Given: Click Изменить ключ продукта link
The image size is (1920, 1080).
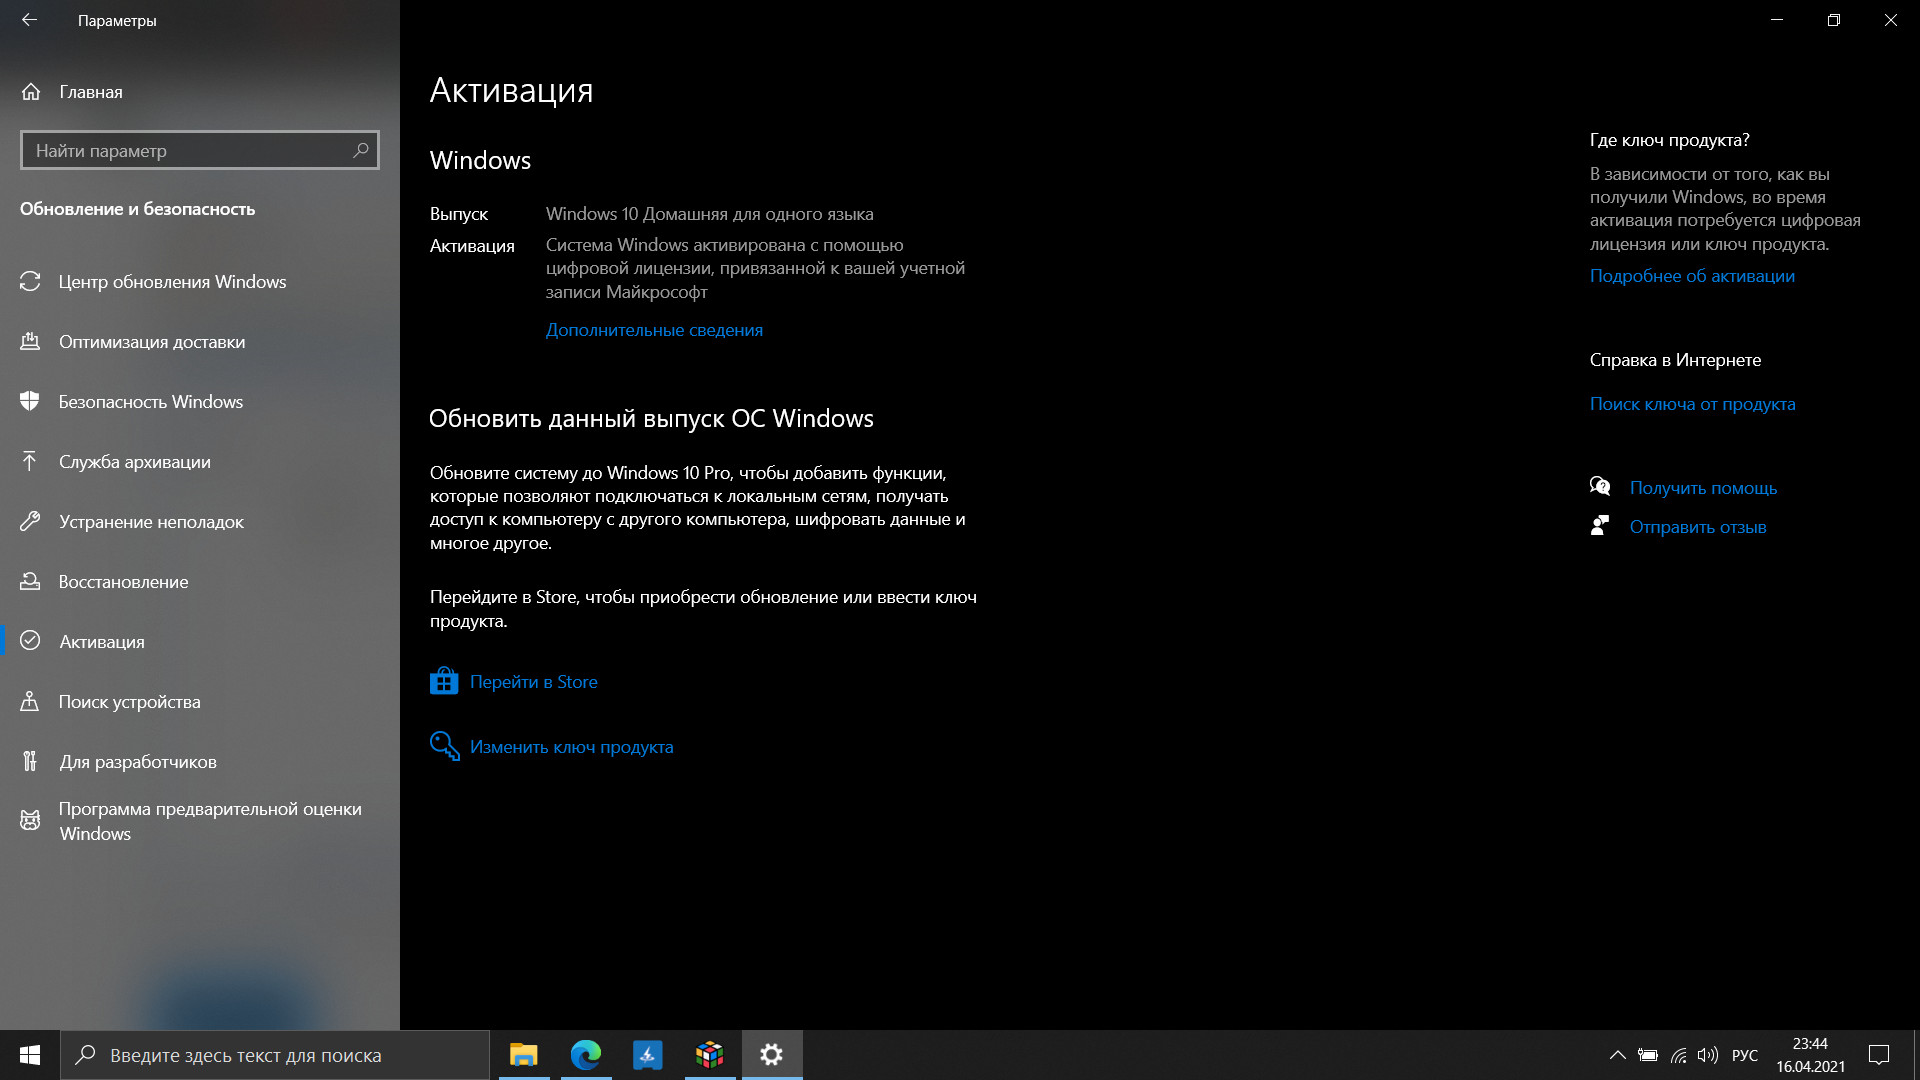Looking at the screenshot, I should point(572,747).
